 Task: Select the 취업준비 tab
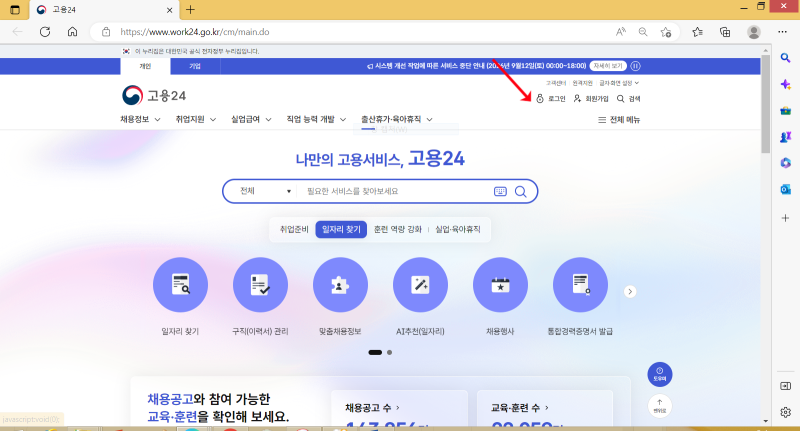294,230
